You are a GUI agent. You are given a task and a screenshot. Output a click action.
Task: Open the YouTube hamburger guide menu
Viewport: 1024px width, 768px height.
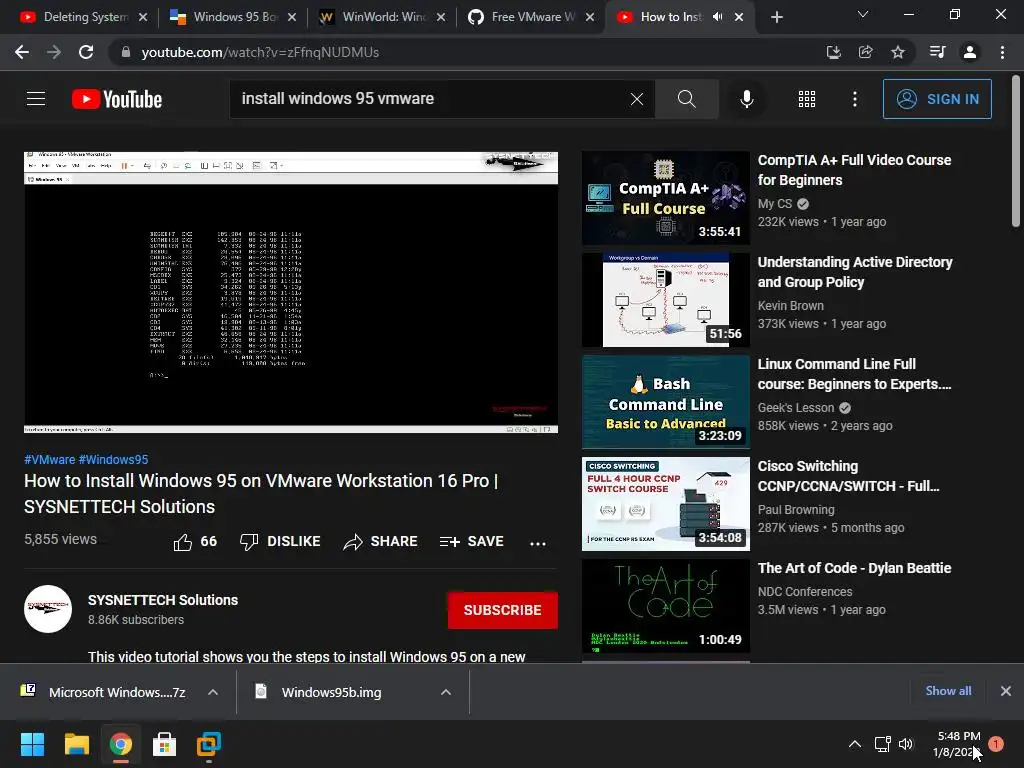[x=36, y=99]
